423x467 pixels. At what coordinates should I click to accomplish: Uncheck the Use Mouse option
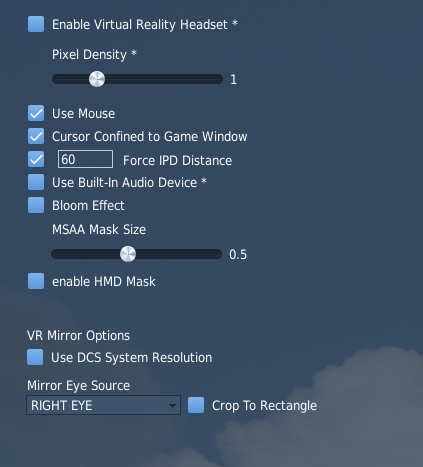[36, 113]
